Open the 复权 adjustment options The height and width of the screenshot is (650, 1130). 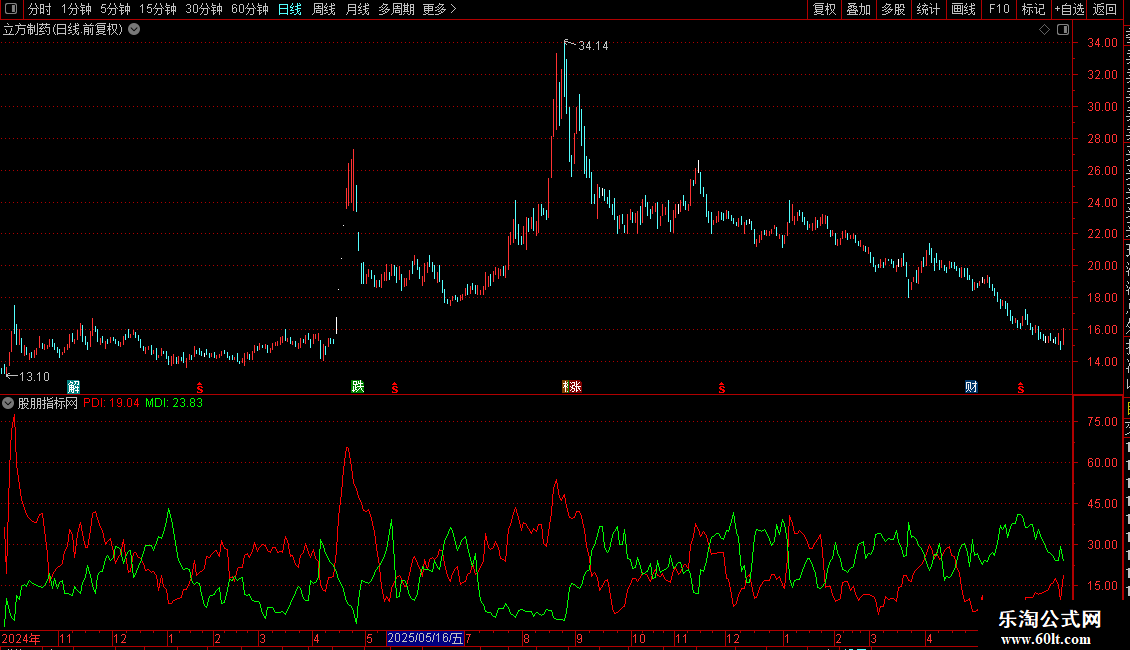tap(824, 9)
